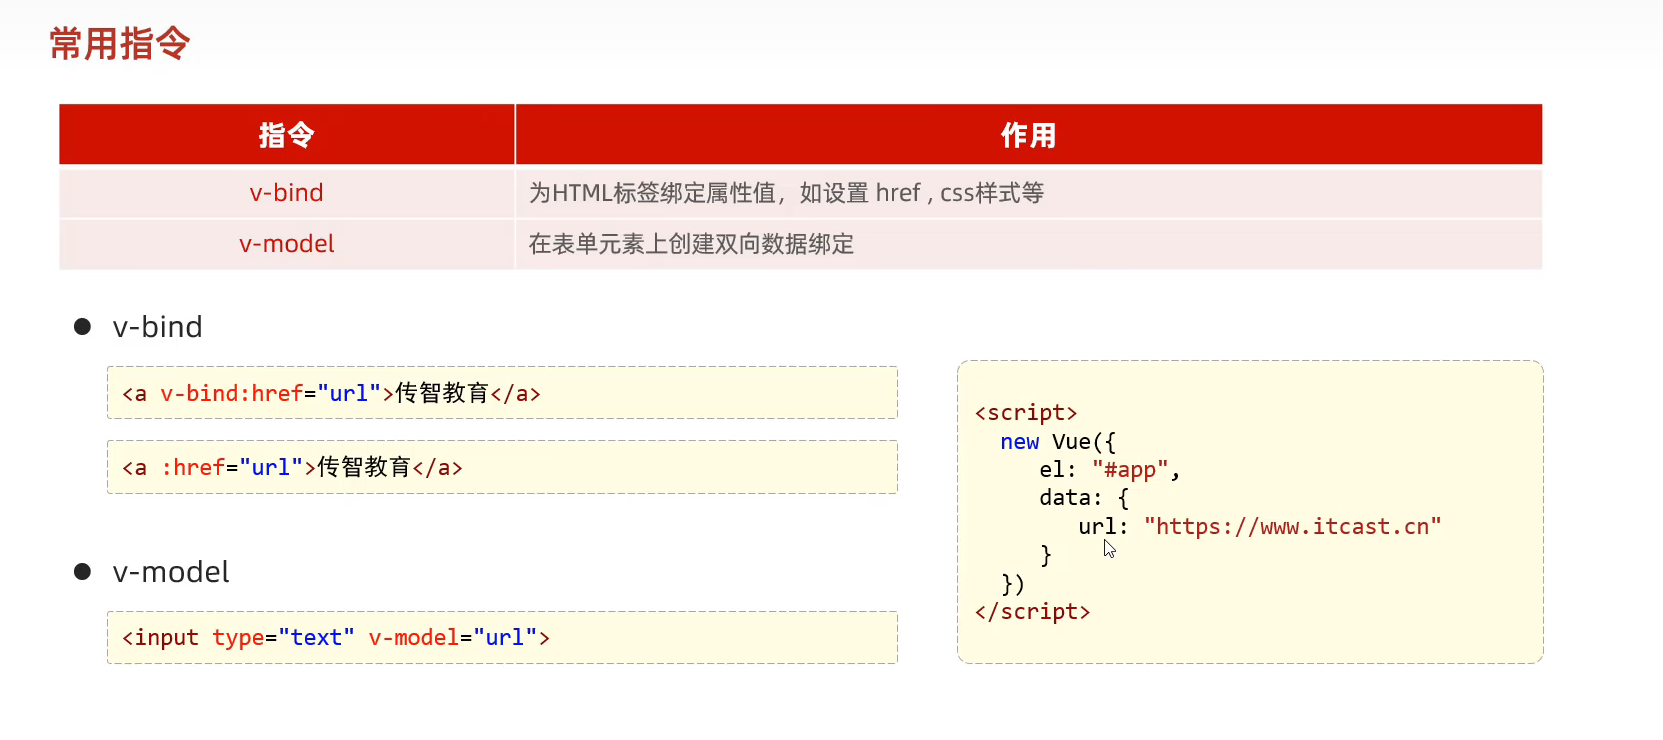1663x740 pixels.
Task: Click the v-model cell in the table
Action: (287, 244)
